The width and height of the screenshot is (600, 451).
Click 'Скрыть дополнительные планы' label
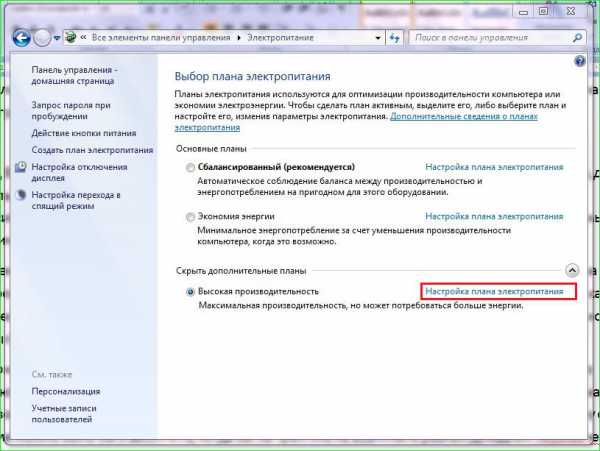pos(241,271)
